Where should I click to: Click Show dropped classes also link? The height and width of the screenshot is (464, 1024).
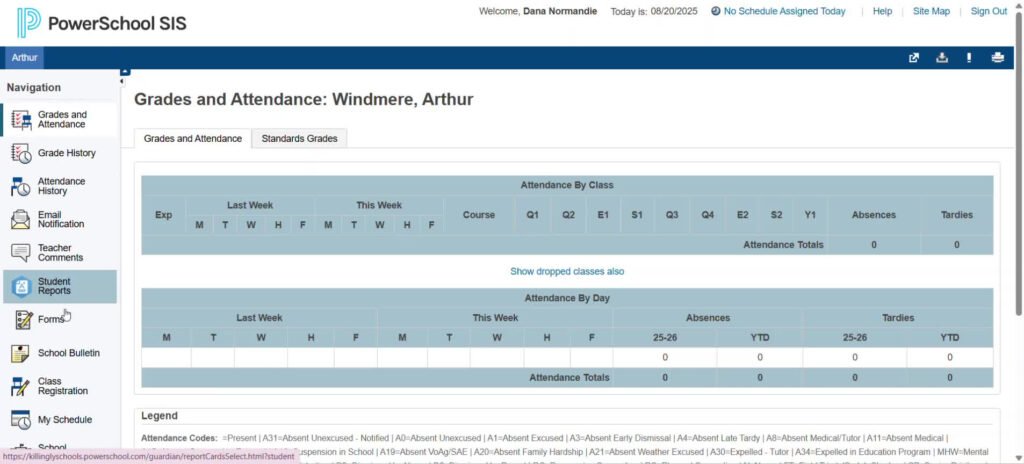pyautogui.click(x=567, y=271)
